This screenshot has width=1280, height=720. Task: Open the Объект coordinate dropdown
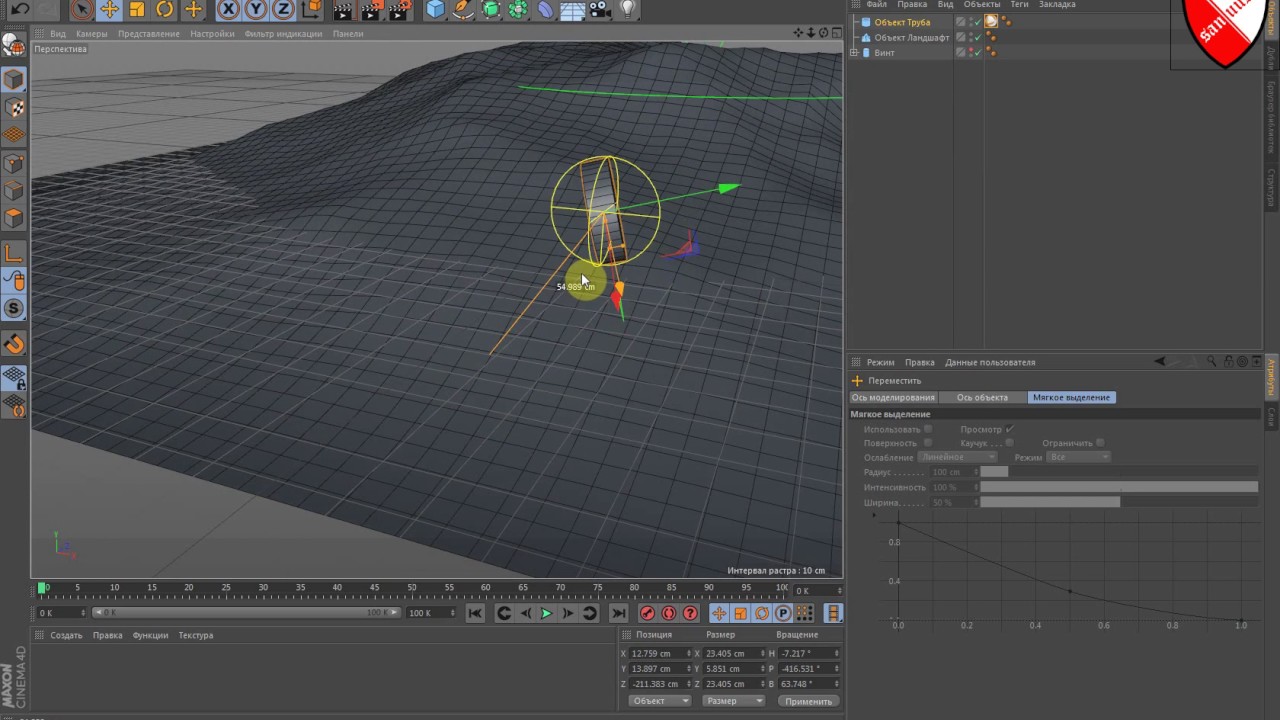tap(661, 701)
